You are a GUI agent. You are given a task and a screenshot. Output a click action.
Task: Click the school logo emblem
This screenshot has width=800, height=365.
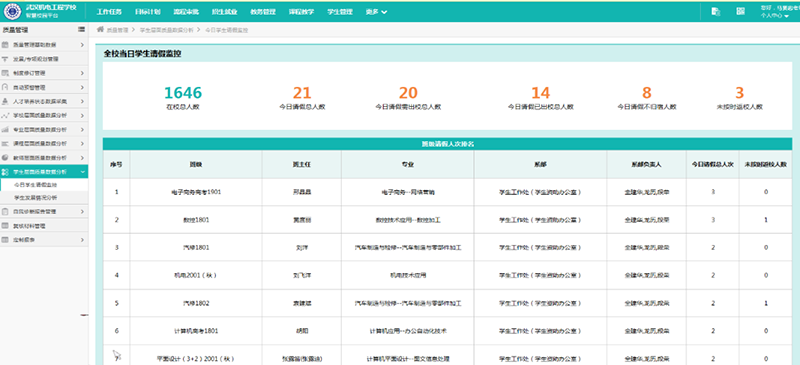[13, 12]
